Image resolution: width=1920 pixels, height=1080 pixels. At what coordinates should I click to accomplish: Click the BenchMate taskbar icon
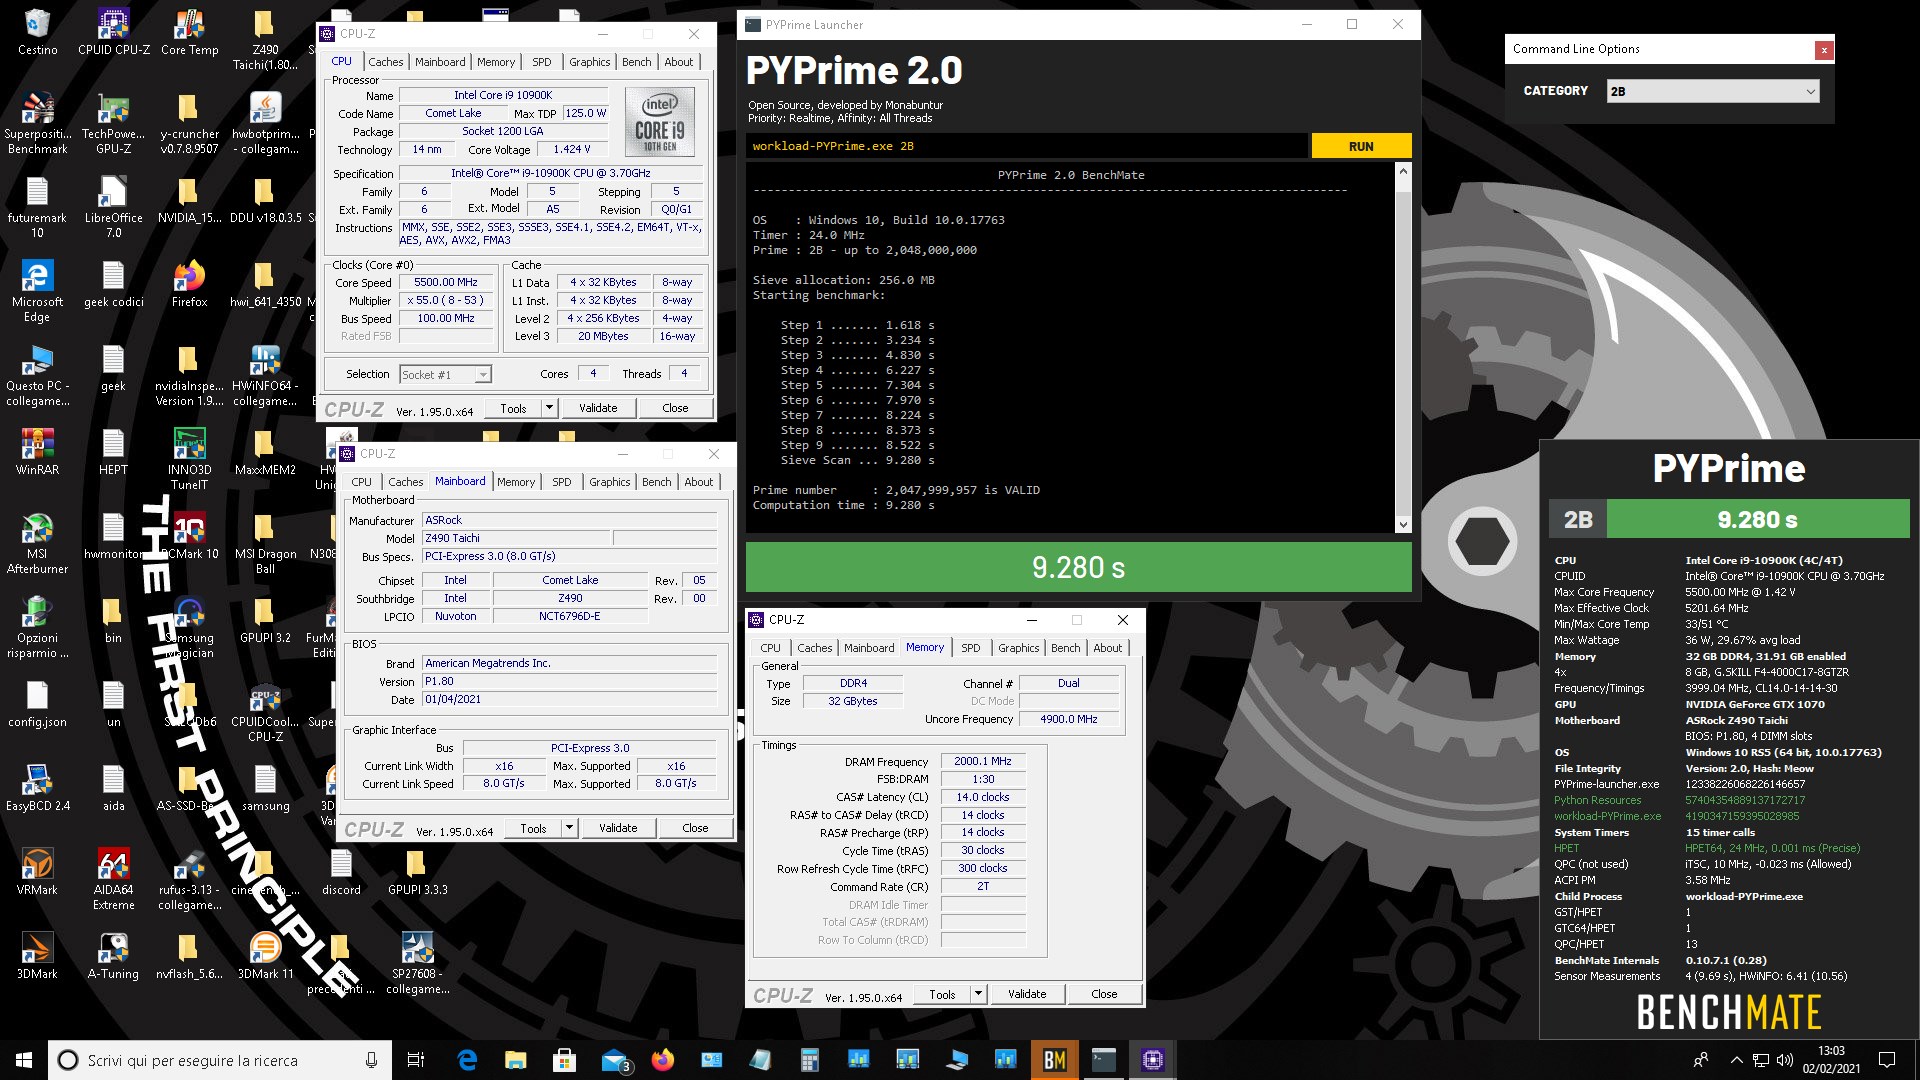(x=1055, y=1060)
